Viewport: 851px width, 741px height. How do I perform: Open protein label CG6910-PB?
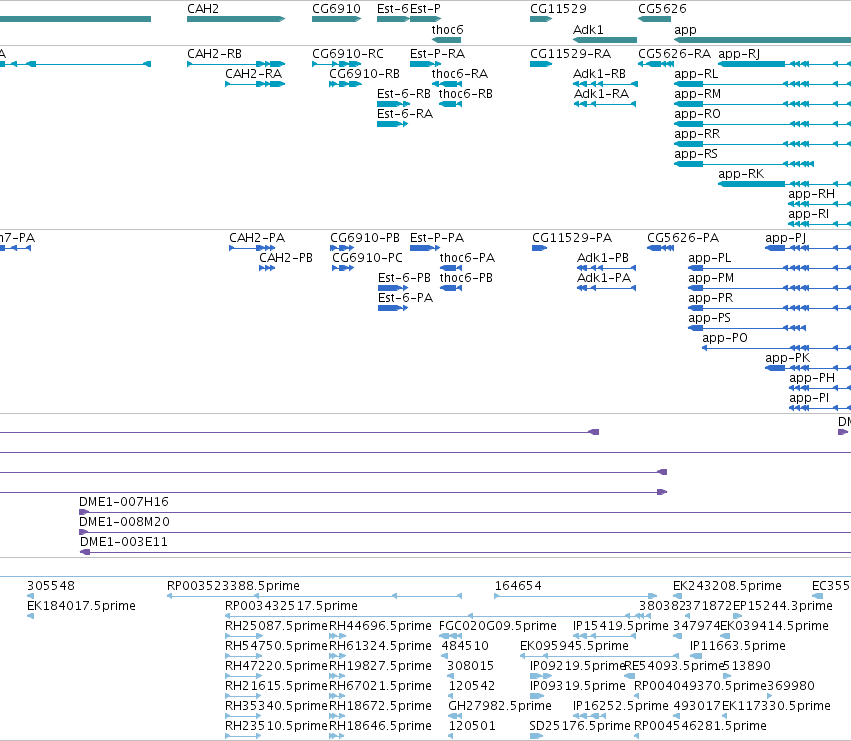click(x=365, y=238)
